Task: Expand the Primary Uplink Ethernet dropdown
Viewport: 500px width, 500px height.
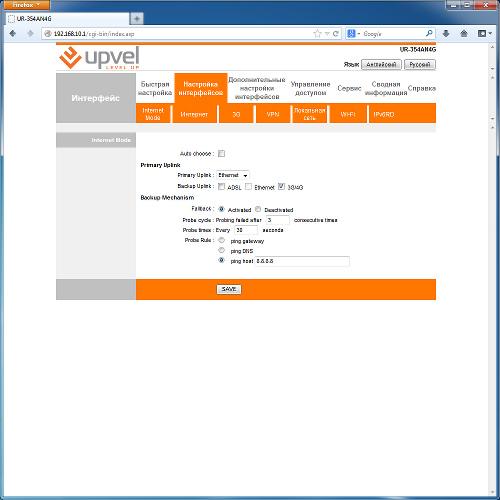Action: (233, 175)
